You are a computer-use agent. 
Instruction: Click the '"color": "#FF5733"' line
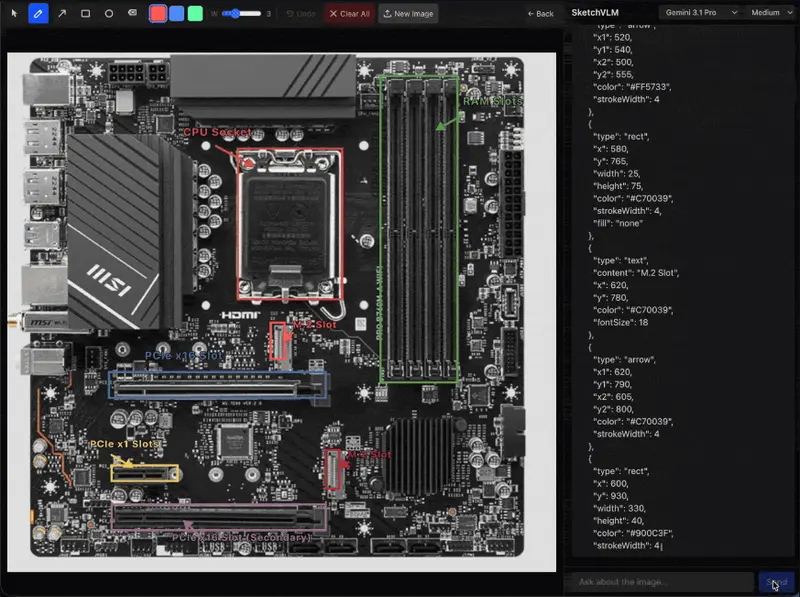[x=632, y=87]
